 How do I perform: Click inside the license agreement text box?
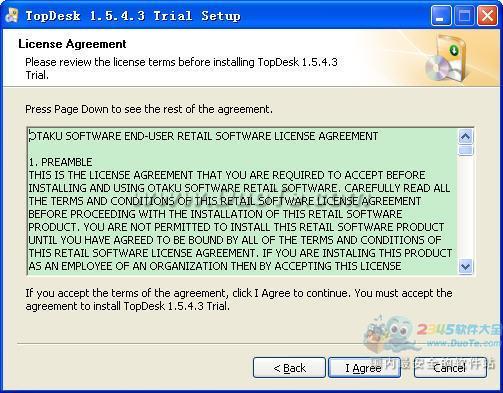[x=242, y=201]
